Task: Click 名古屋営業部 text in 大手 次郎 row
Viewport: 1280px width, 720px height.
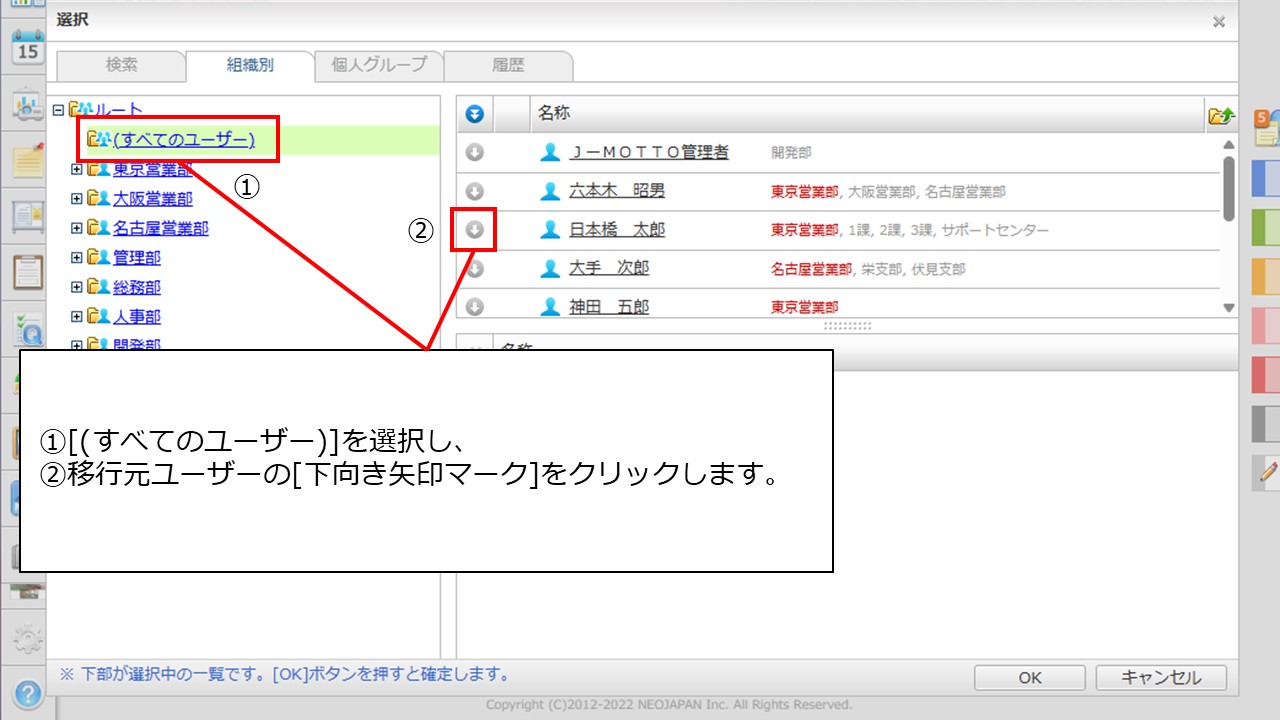Action: coord(812,269)
